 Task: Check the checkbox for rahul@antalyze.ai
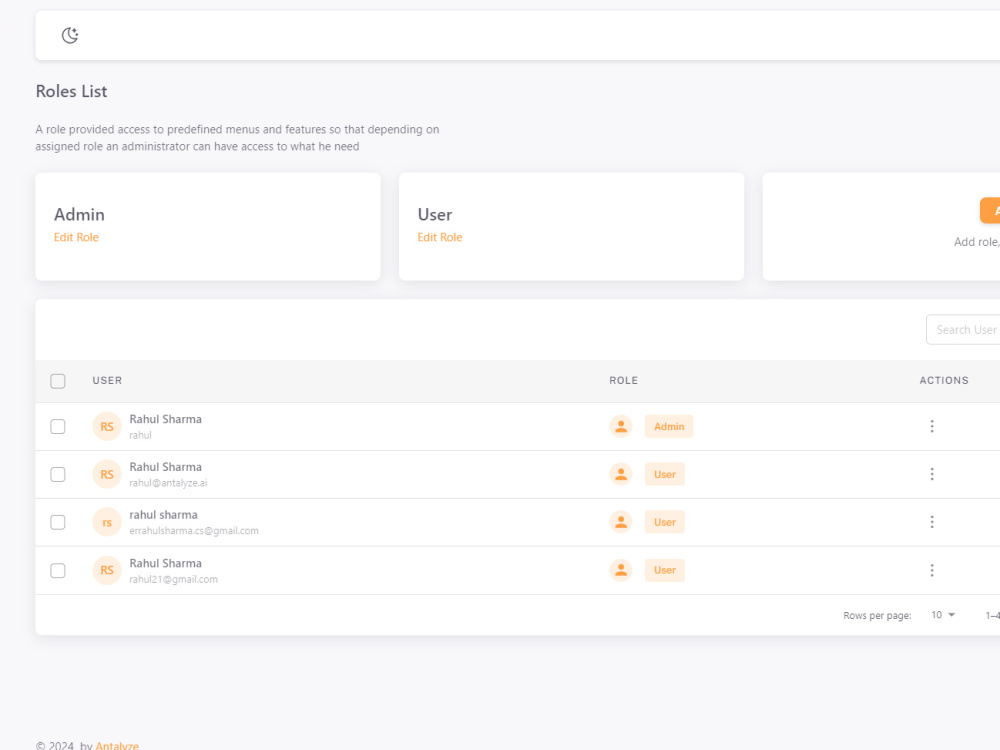point(57,473)
